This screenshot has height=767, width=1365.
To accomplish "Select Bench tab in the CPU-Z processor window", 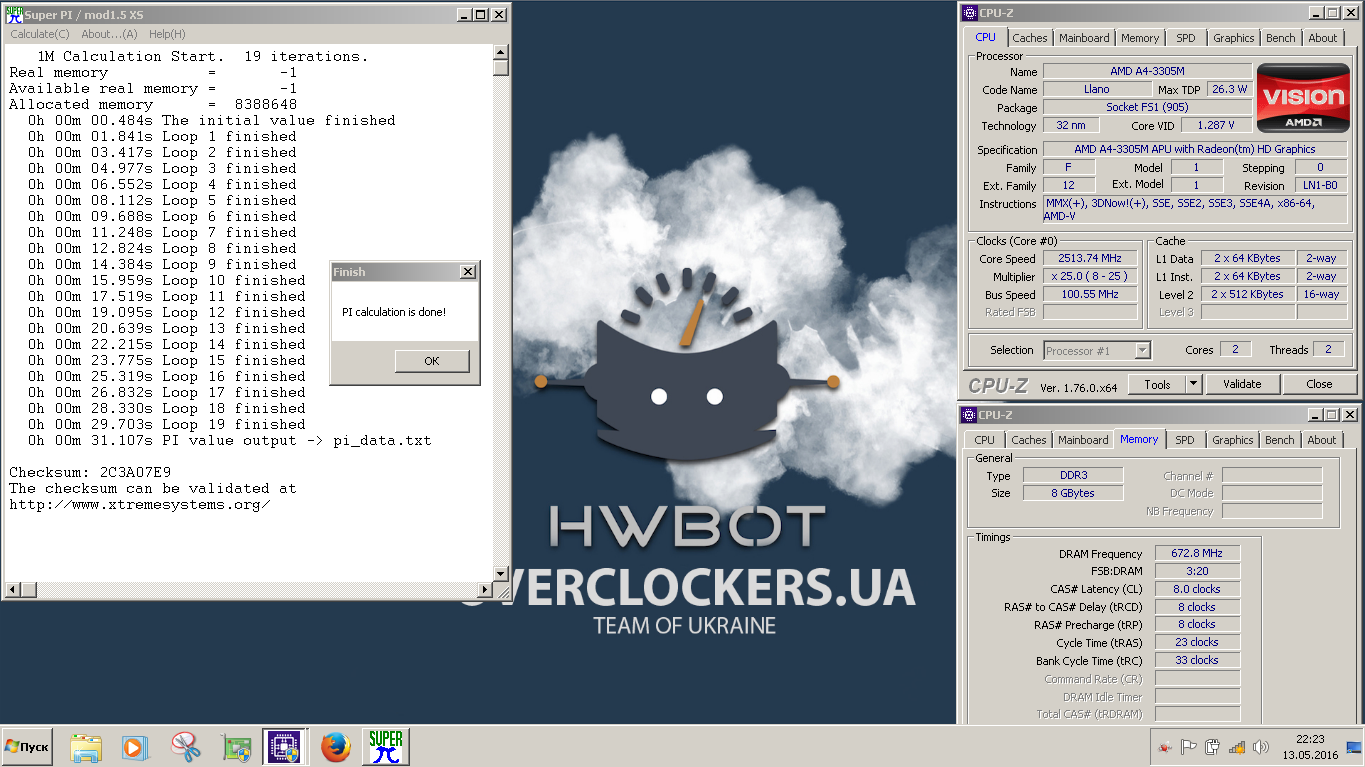I will tap(1281, 38).
